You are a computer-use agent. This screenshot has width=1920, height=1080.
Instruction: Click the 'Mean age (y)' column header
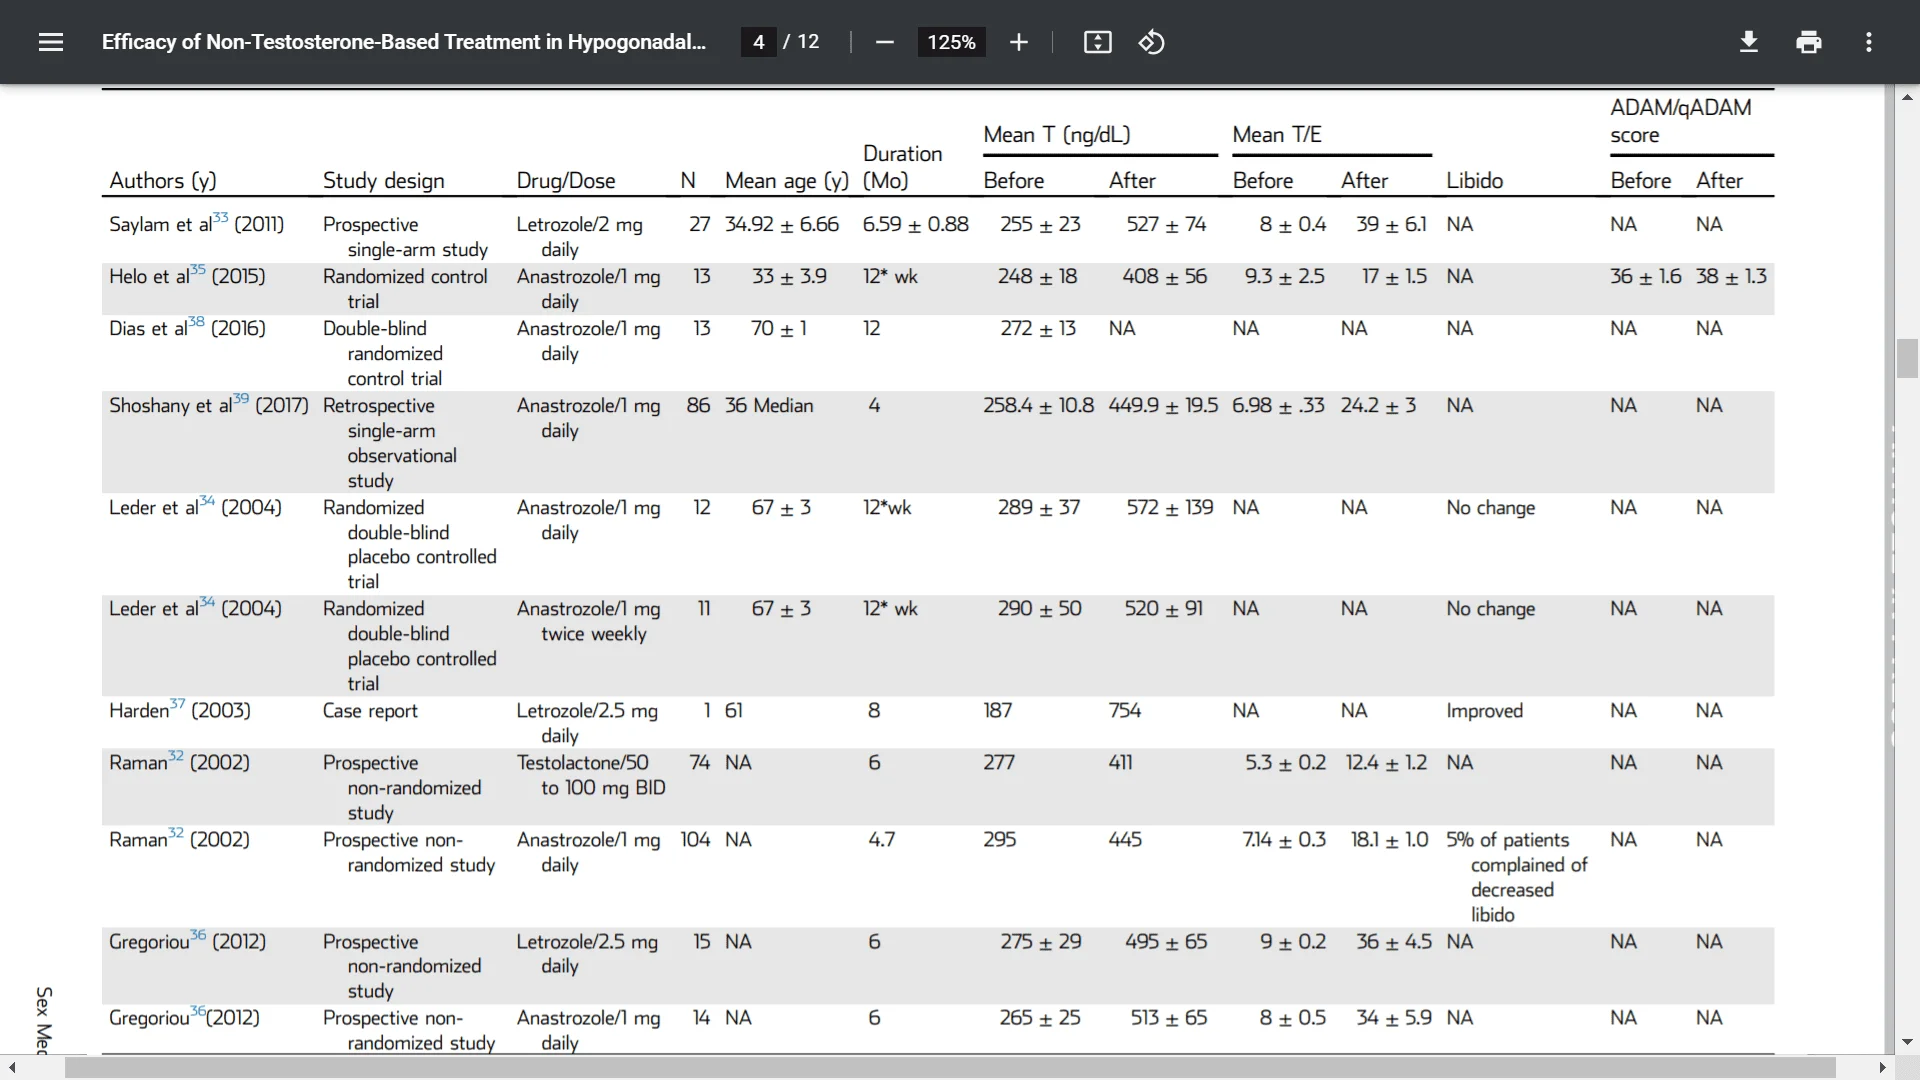pyautogui.click(x=787, y=181)
